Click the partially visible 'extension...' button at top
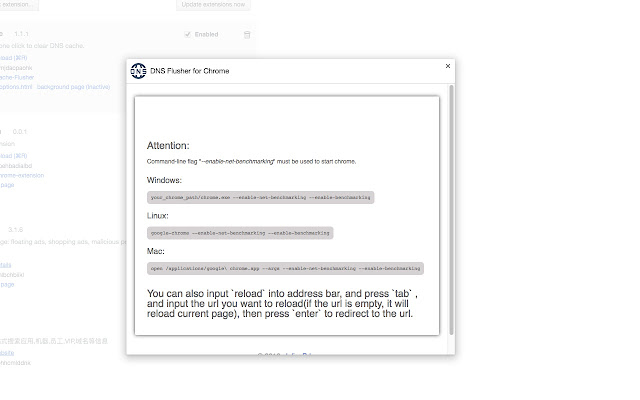Screen dimensions: 640x400 pyautogui.click(x=19, y=5)
